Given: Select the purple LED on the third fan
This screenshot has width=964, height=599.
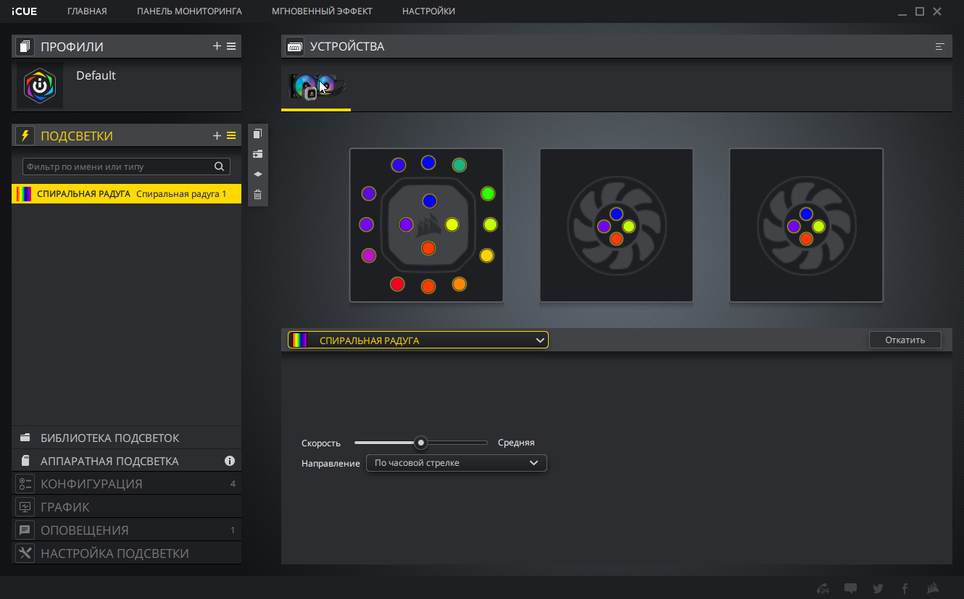Looking at the screenshot, I should [x=794, y=226].
